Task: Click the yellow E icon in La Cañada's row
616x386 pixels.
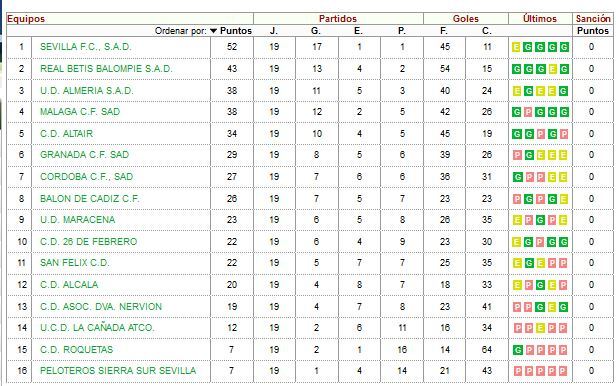Action: coord(540,328)
